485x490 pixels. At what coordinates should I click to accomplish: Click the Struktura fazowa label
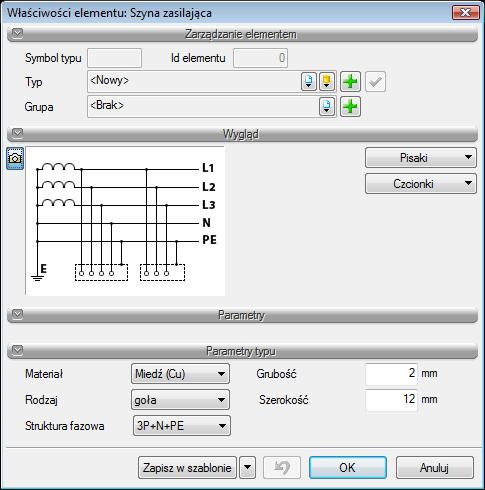point(65,426)
